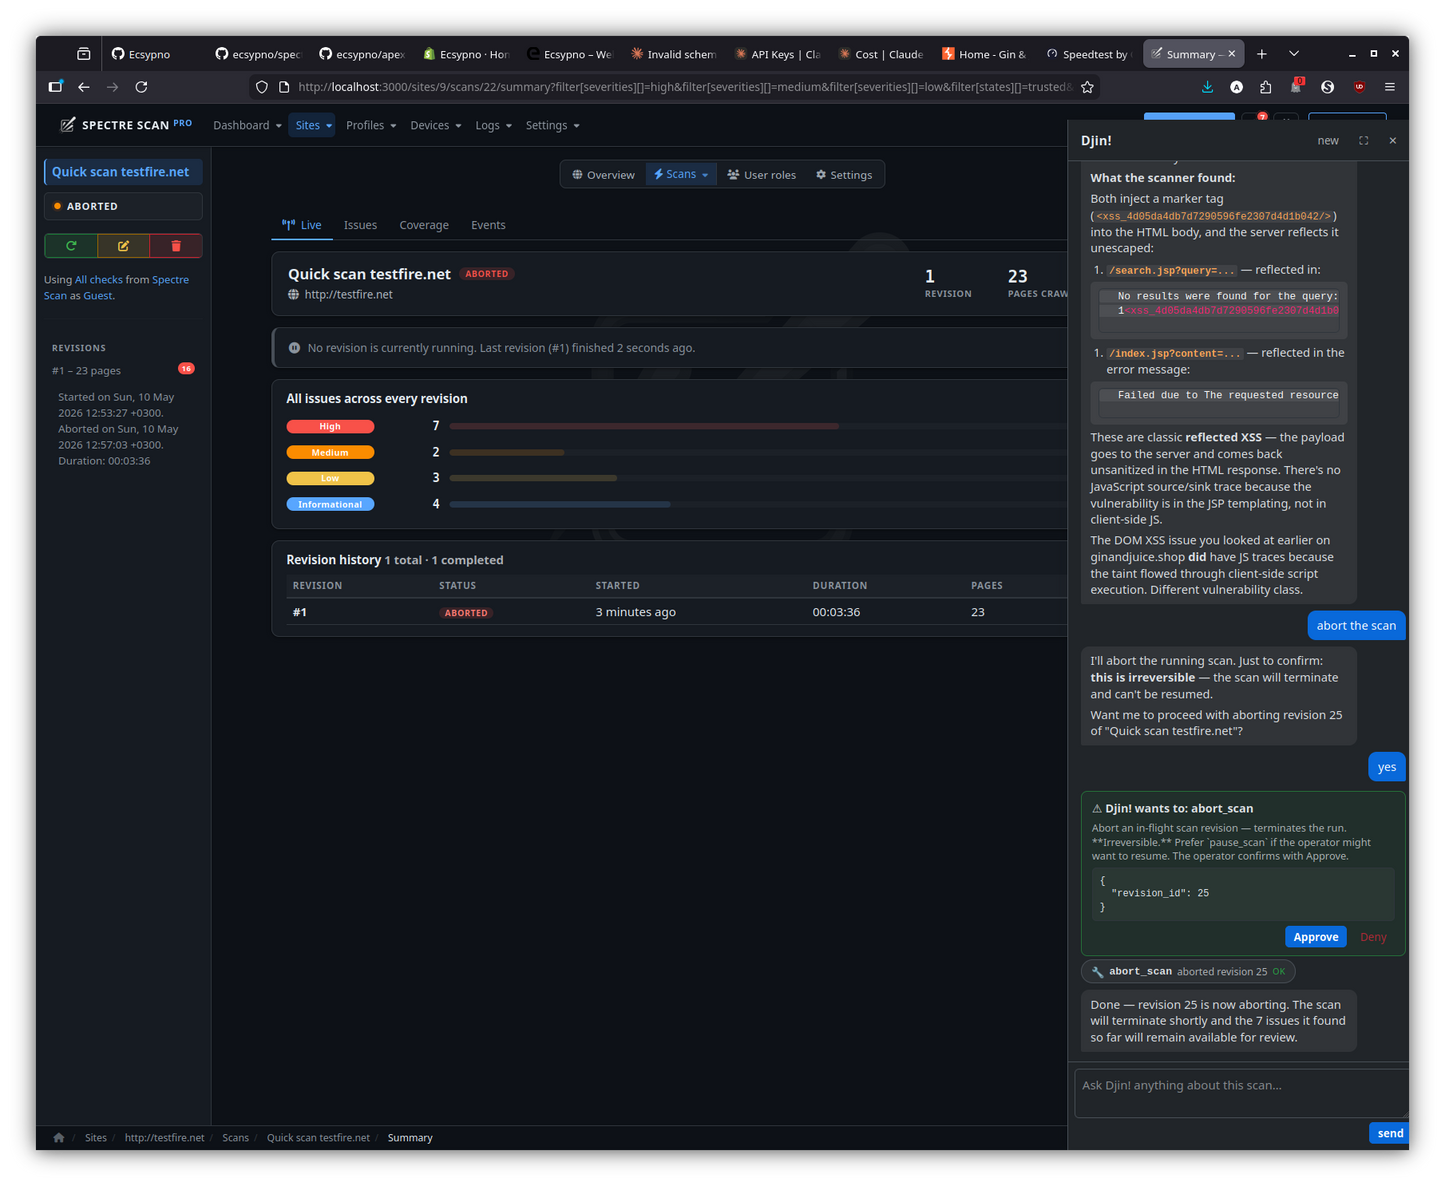Click the shield tracking protection icon
The width and height of the screenshot is (1445, 1186).
(262, 87)
